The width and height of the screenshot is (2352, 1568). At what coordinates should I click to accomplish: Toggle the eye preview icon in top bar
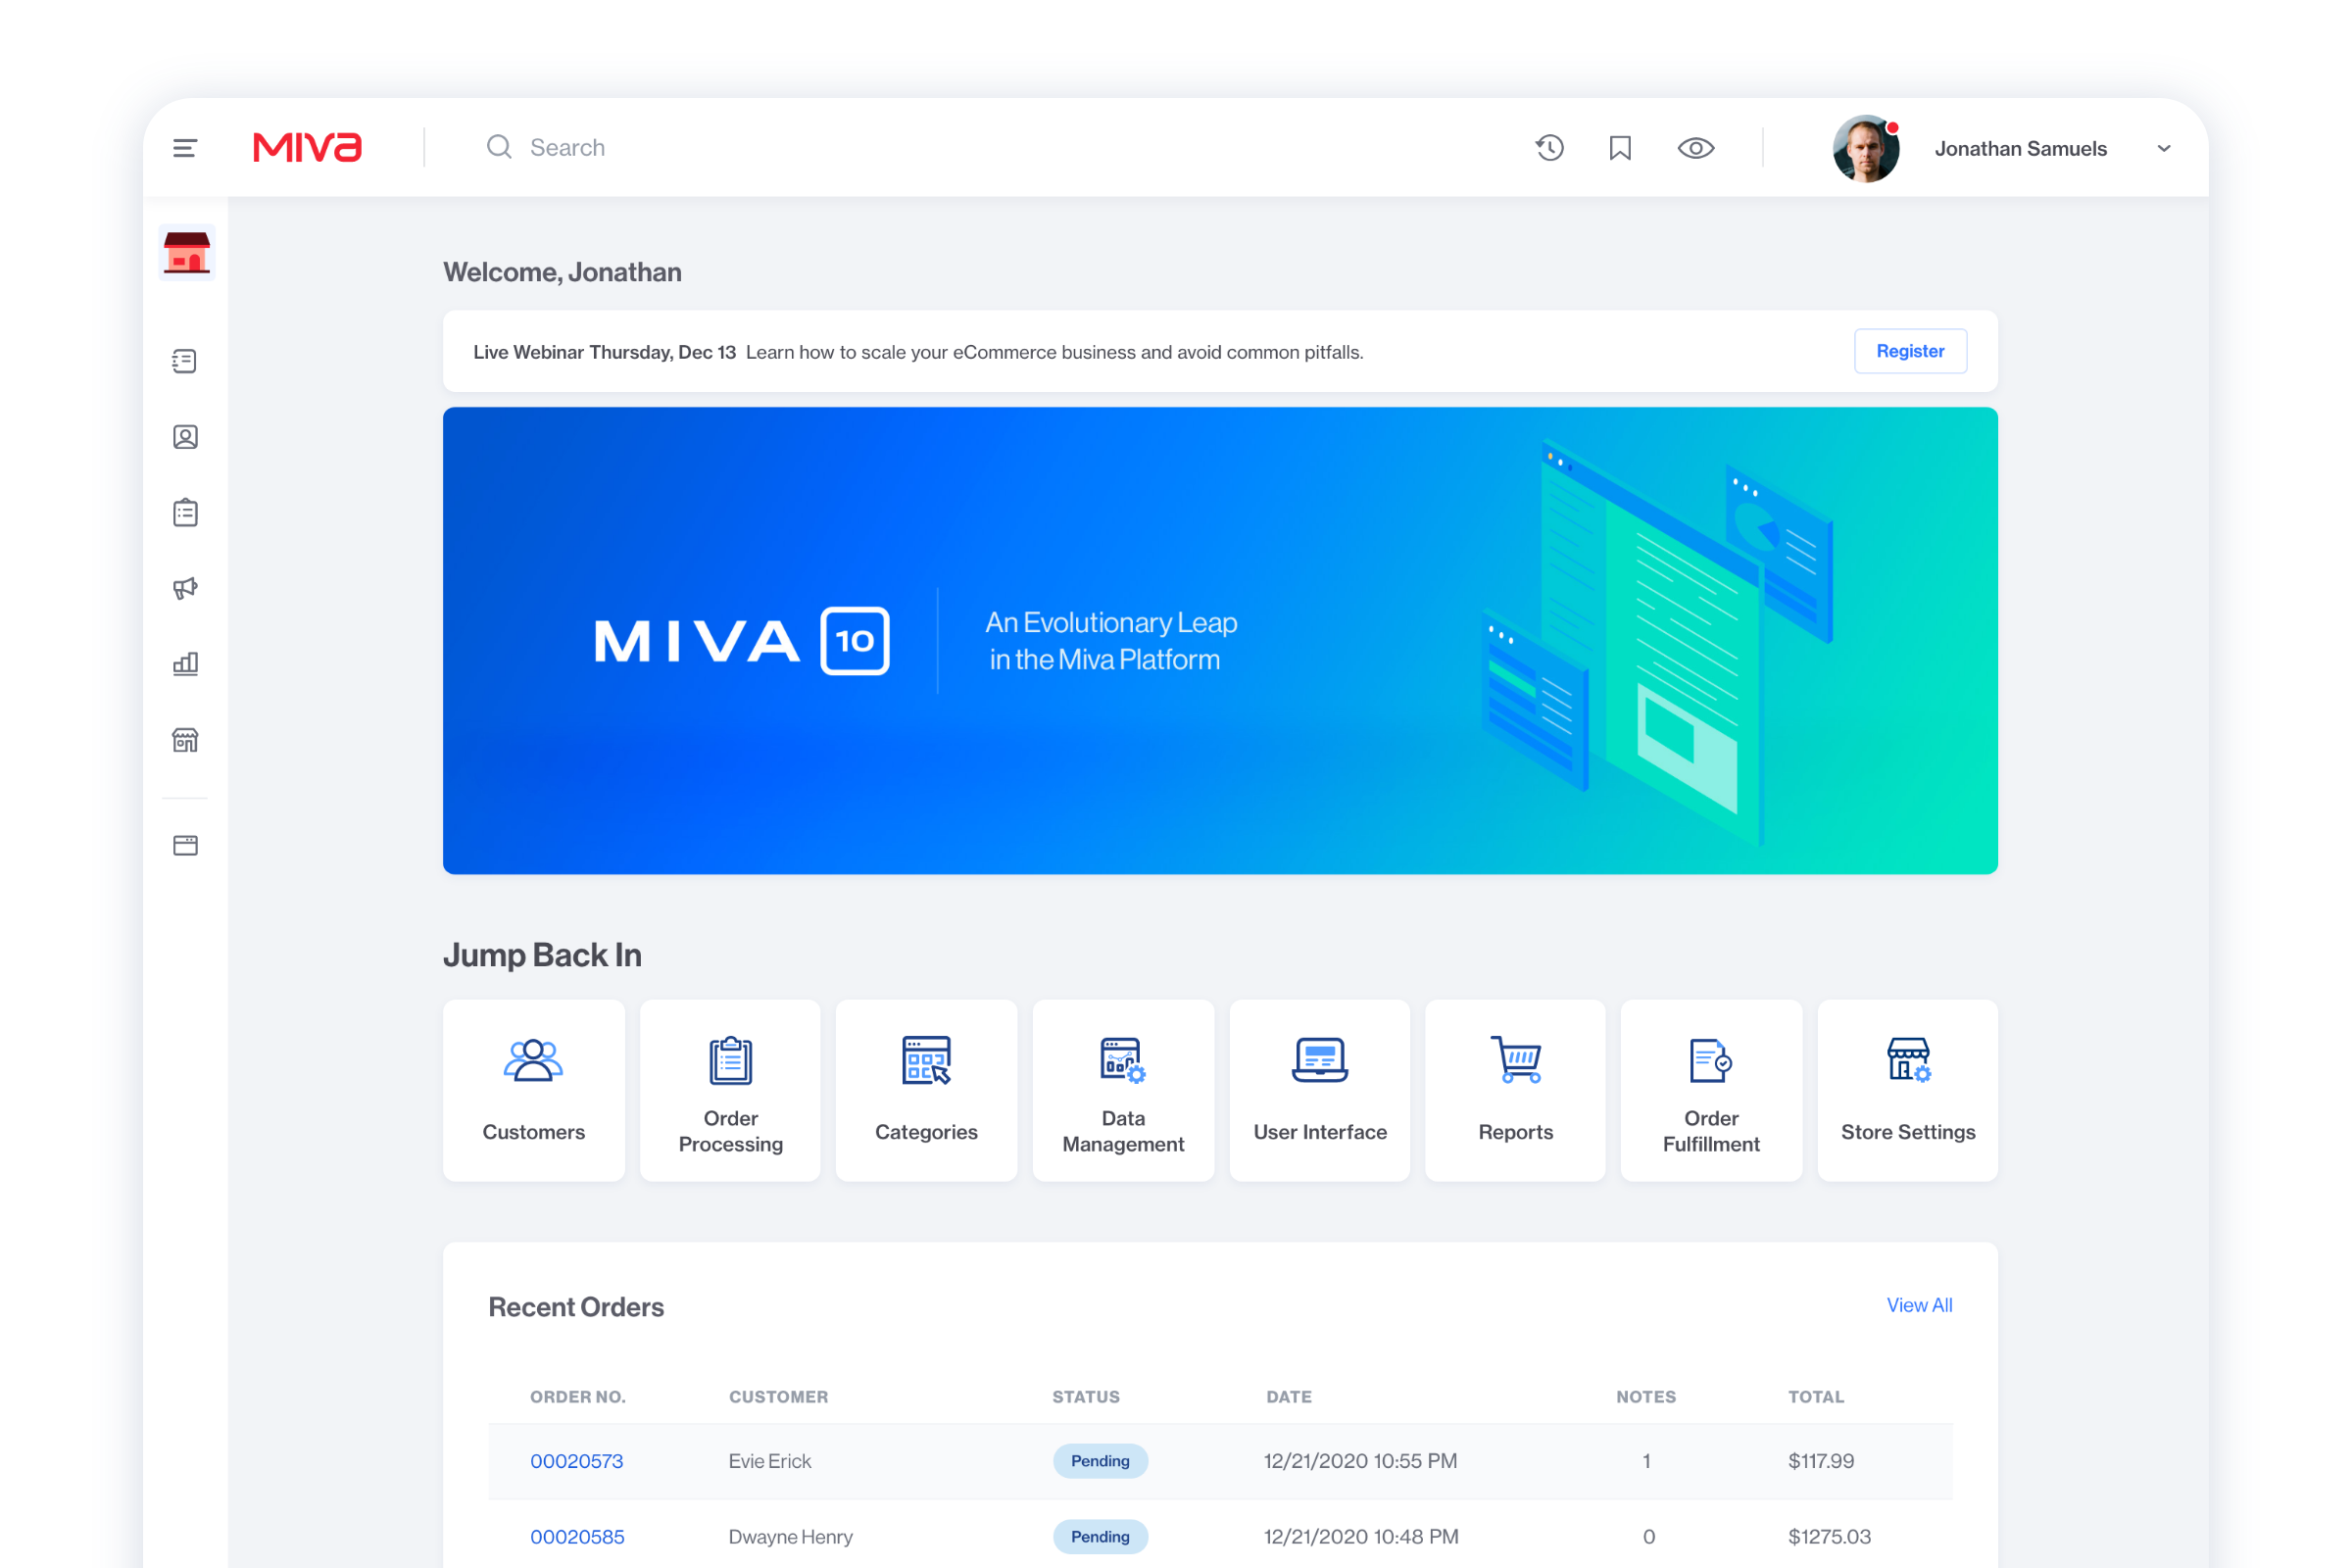tap(1696, 147)
